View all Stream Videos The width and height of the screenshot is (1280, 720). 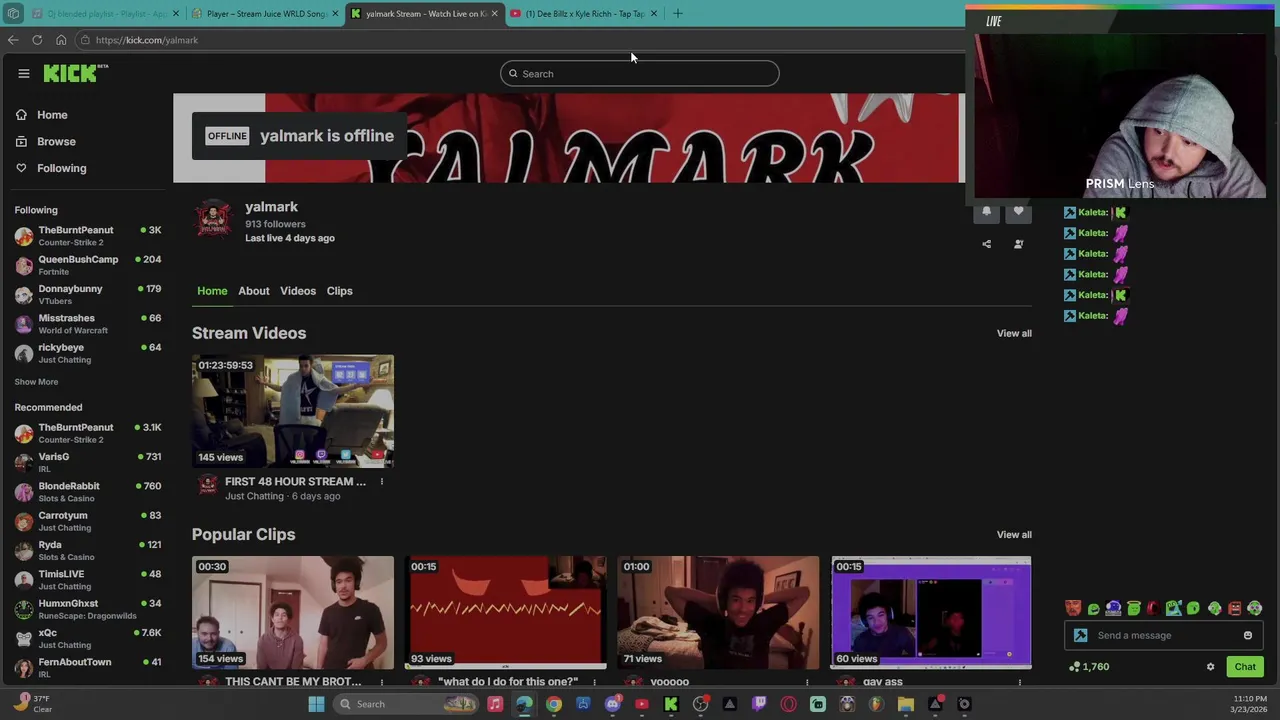coord(1014,333)
